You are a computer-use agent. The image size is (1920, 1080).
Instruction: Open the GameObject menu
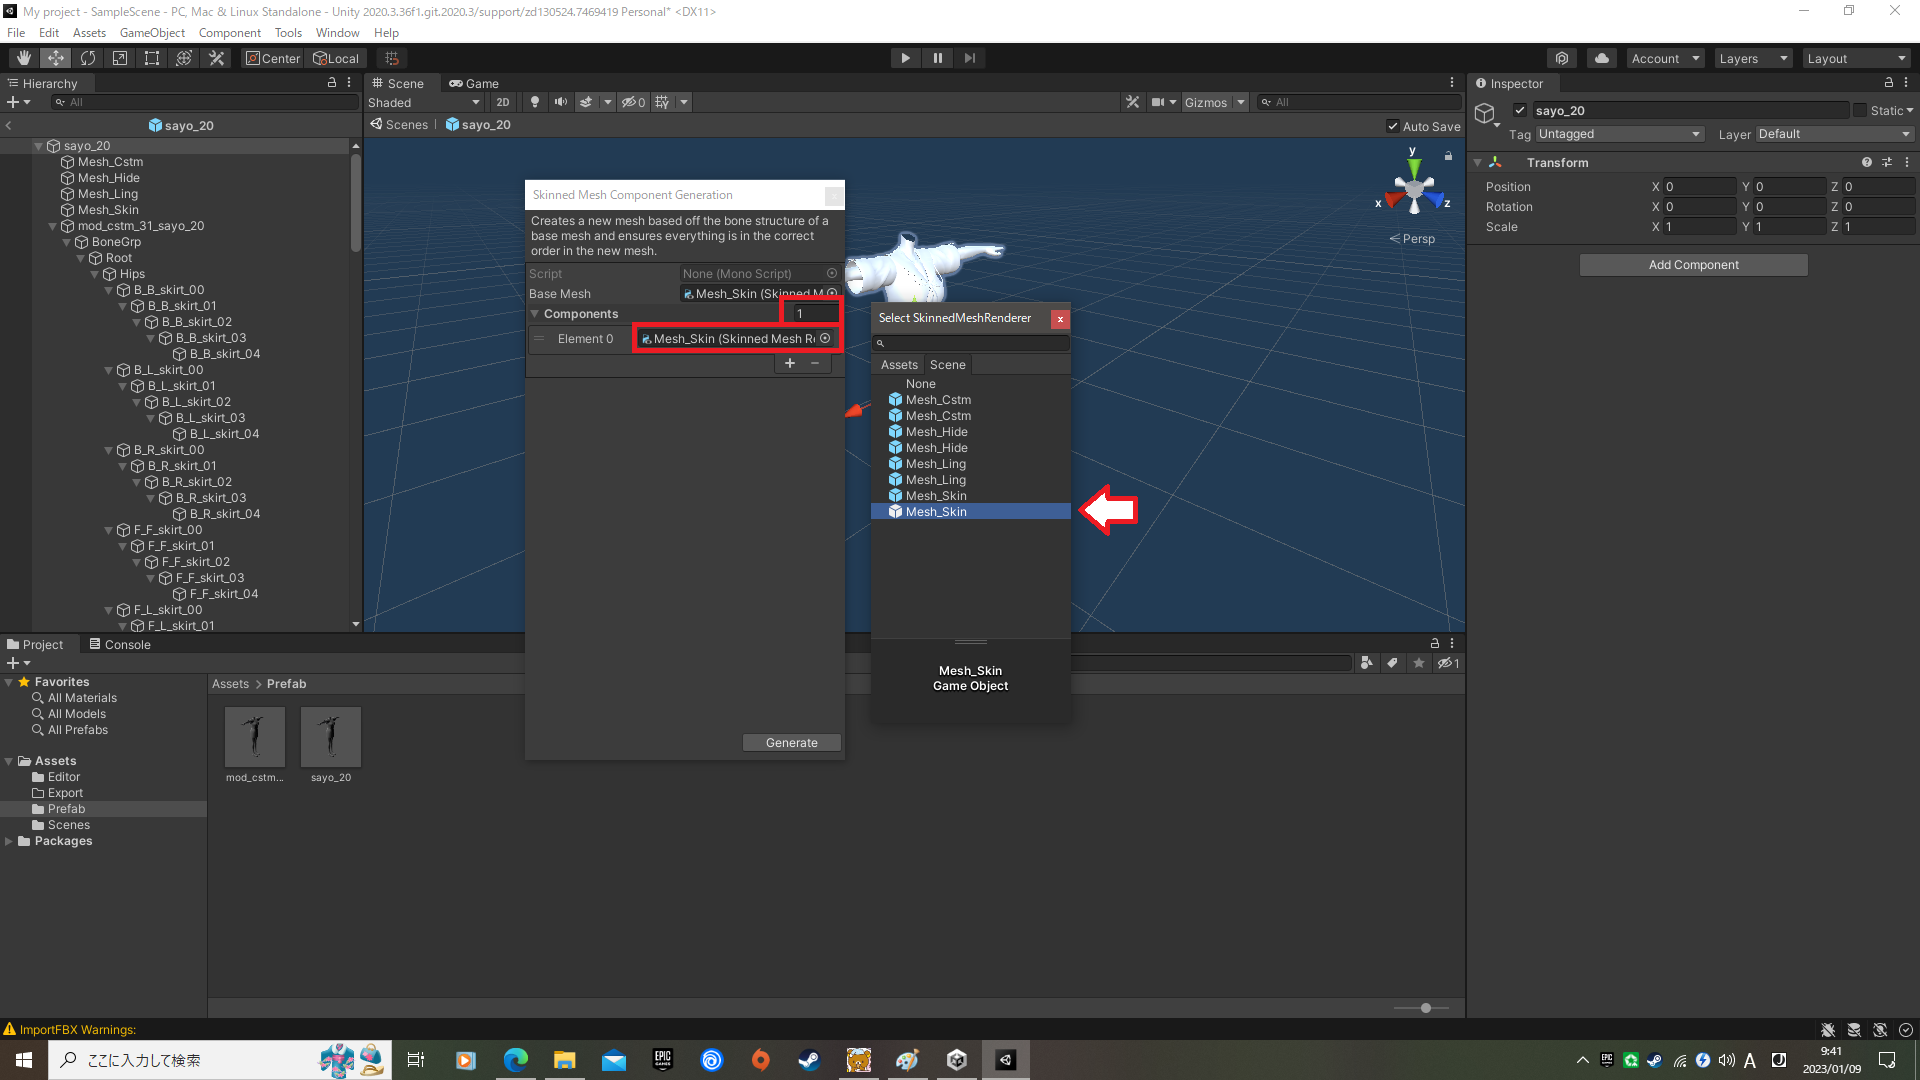152,33
